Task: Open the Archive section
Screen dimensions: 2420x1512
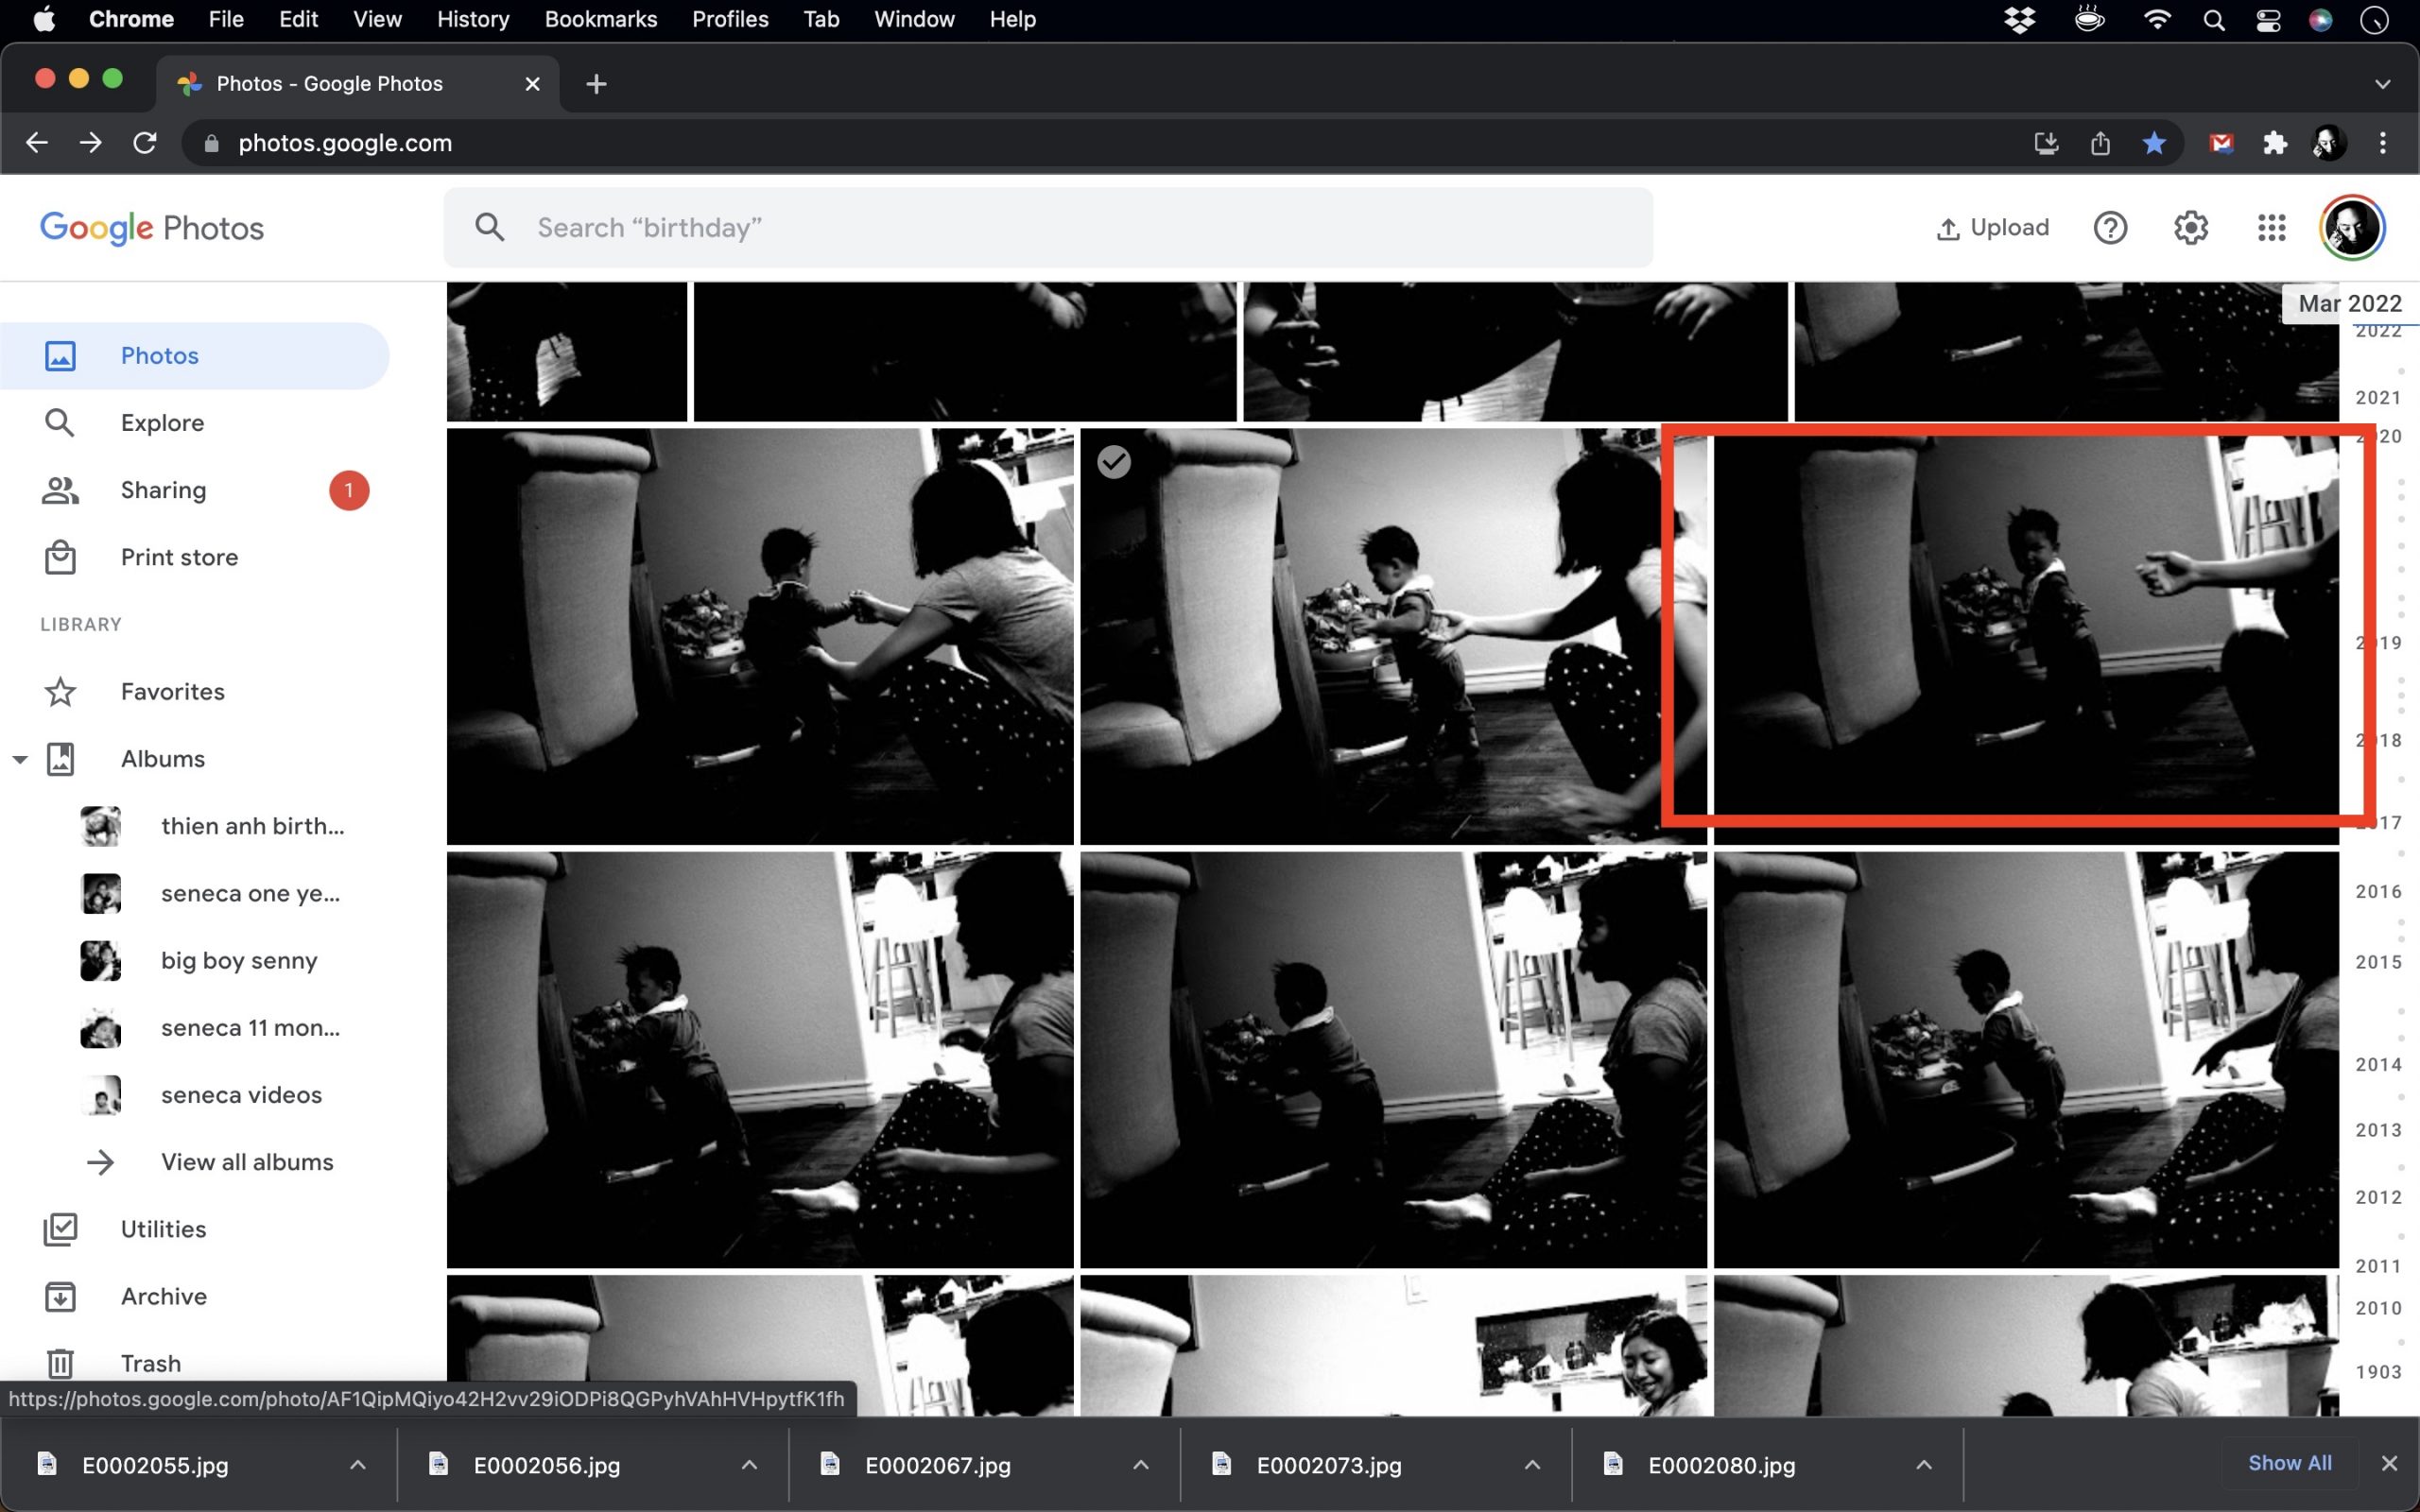Action: tap(163, 1296)
